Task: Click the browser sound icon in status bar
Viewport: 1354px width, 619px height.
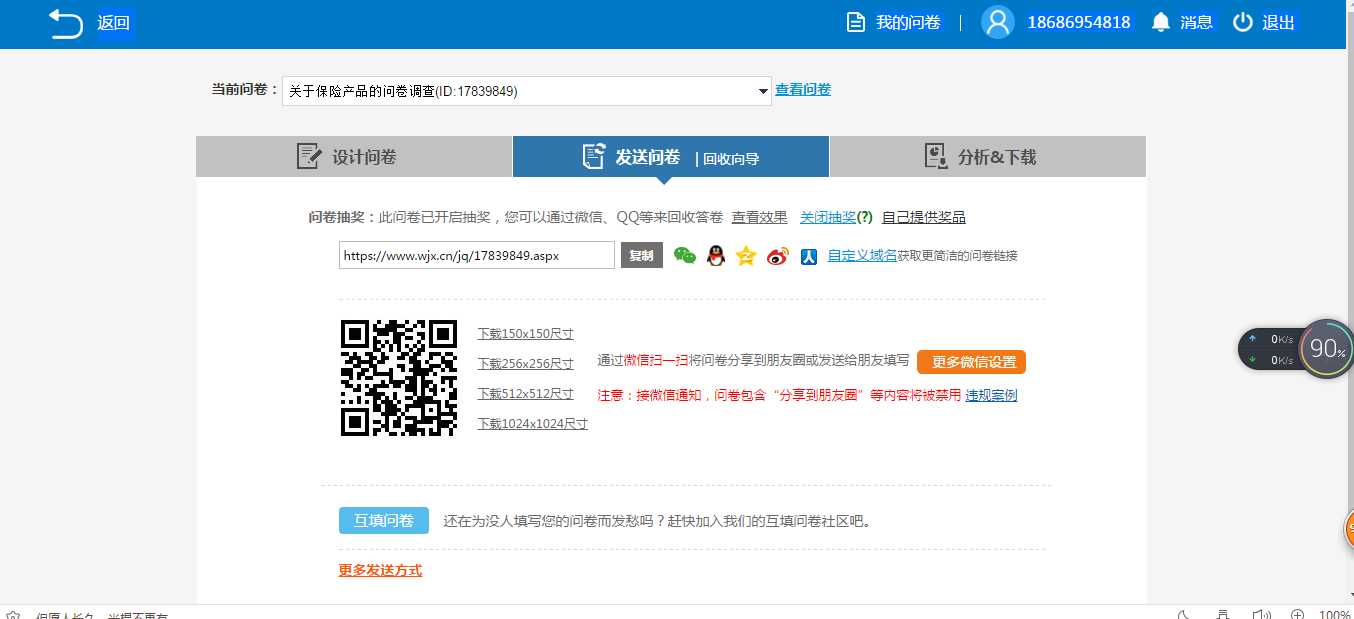Action: [x=1261, y=614]
